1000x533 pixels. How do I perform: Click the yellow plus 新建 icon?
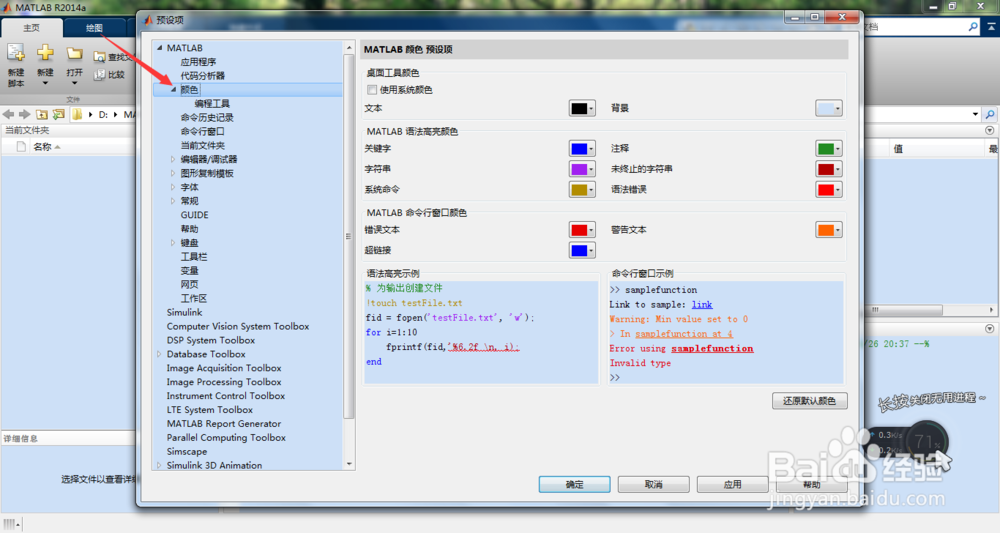point(45,52)
